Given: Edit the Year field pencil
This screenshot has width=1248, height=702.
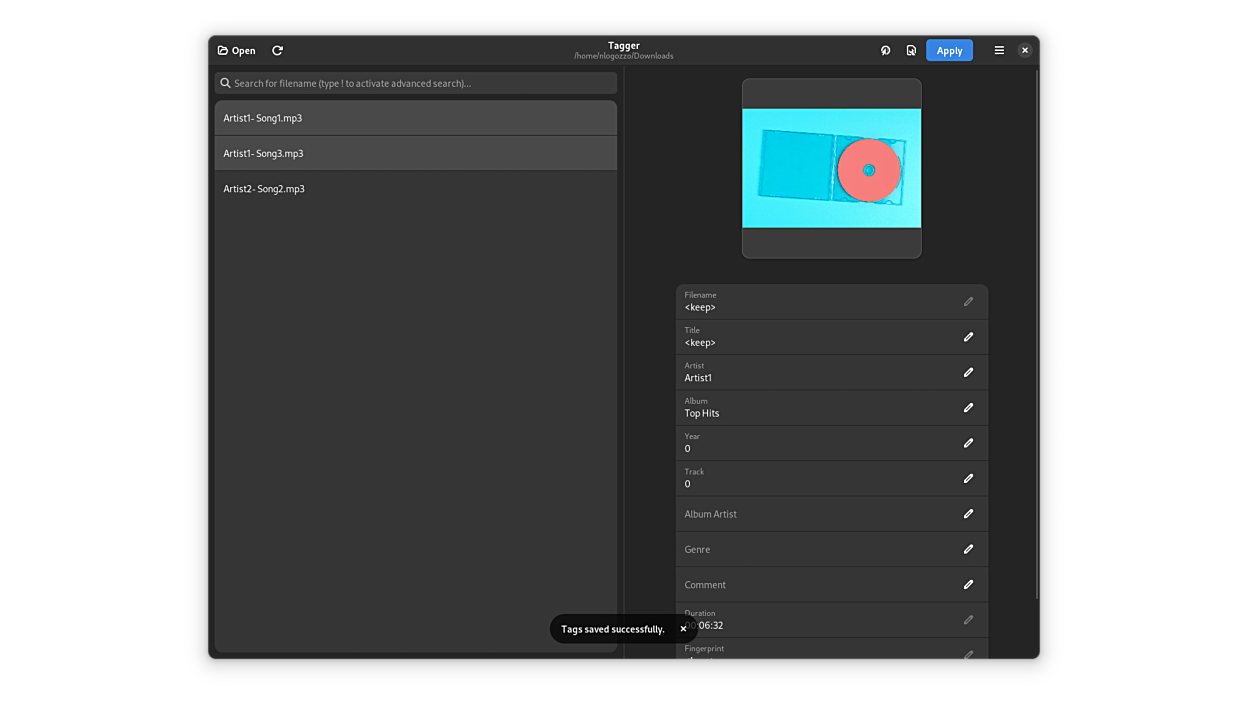Looking at the screenshot, I should [x=968, y=443].
